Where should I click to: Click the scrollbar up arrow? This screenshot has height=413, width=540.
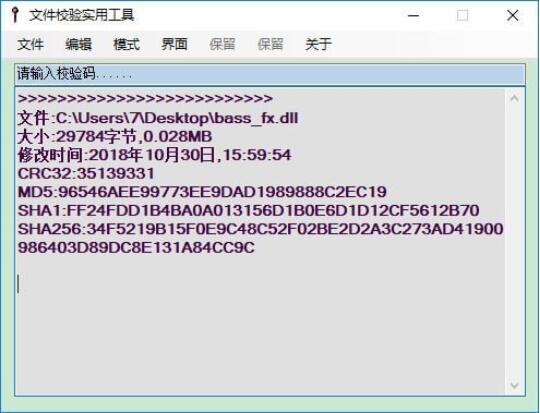pyautogui.click(x=515, y=99)
